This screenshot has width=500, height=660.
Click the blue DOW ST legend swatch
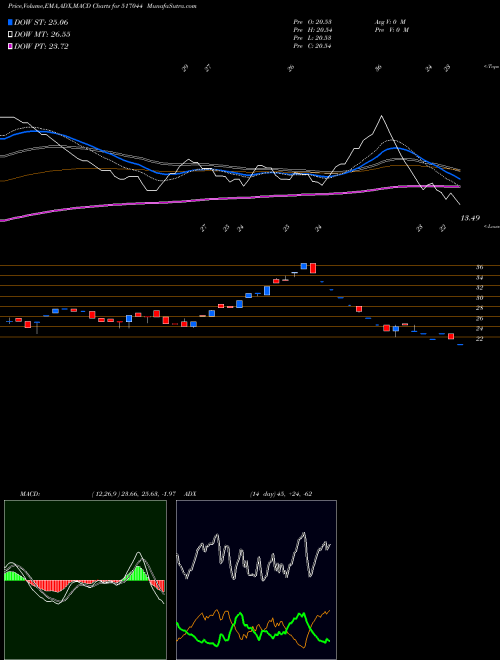point(10,22)
